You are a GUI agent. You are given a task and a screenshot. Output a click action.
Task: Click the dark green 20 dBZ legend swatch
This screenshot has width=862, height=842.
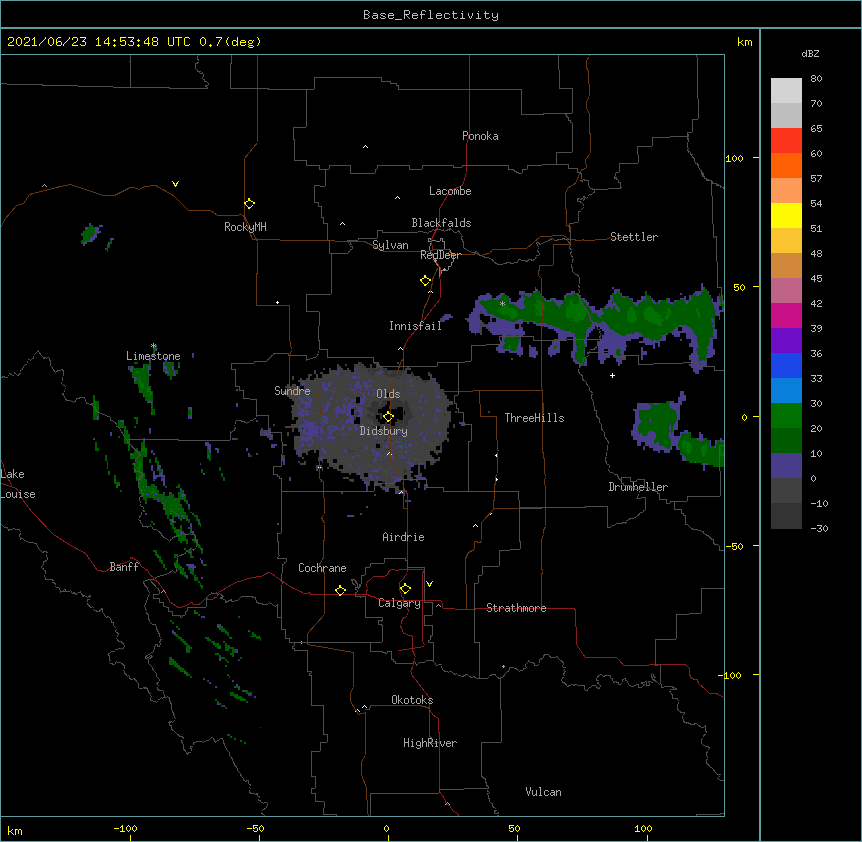pyautogui.click(x=786, y=441)
